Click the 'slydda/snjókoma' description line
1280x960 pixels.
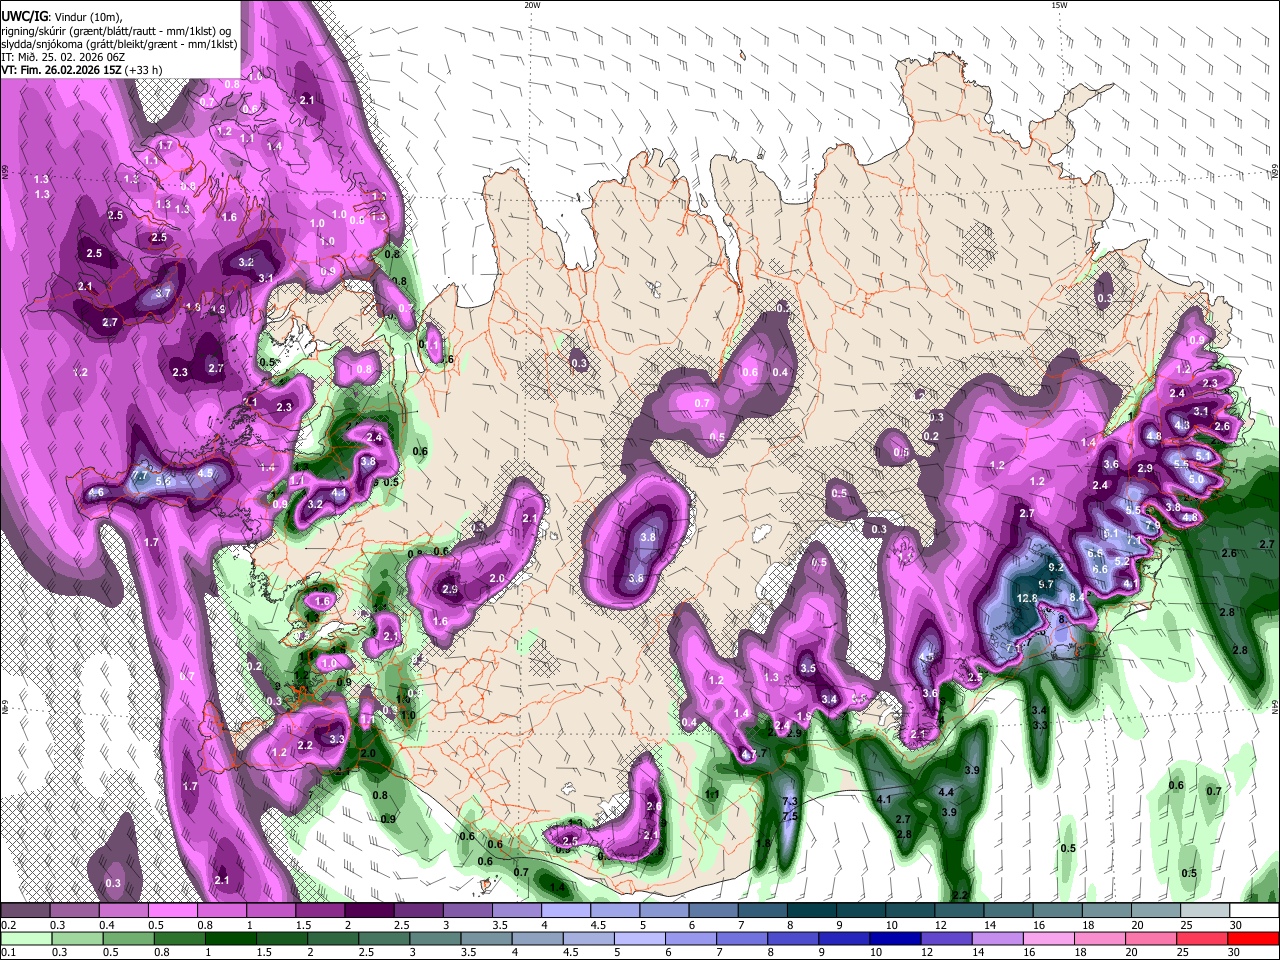(x=120, y=44)
